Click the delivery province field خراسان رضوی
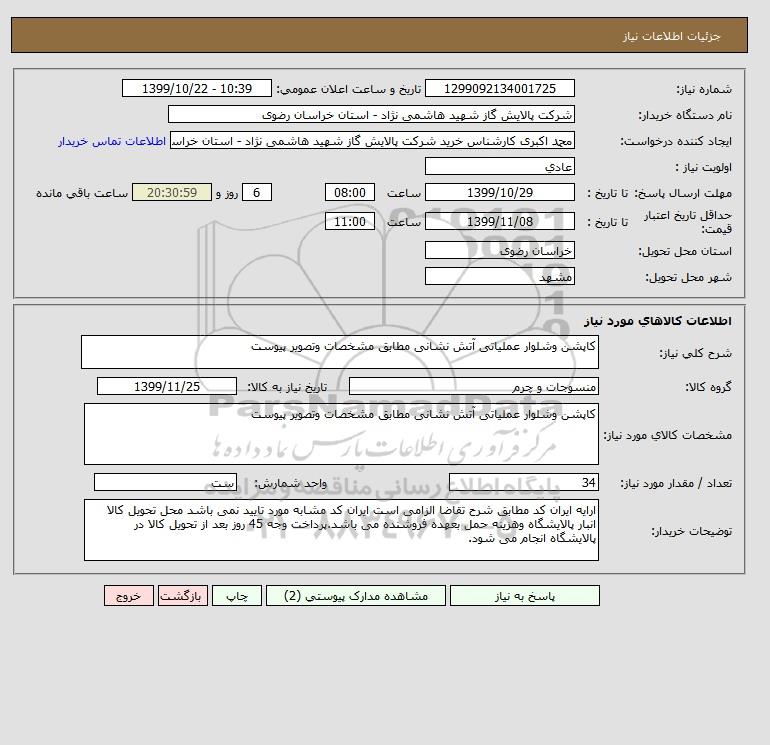The width and height of the screenshot is (770, 745). [499, 250]
